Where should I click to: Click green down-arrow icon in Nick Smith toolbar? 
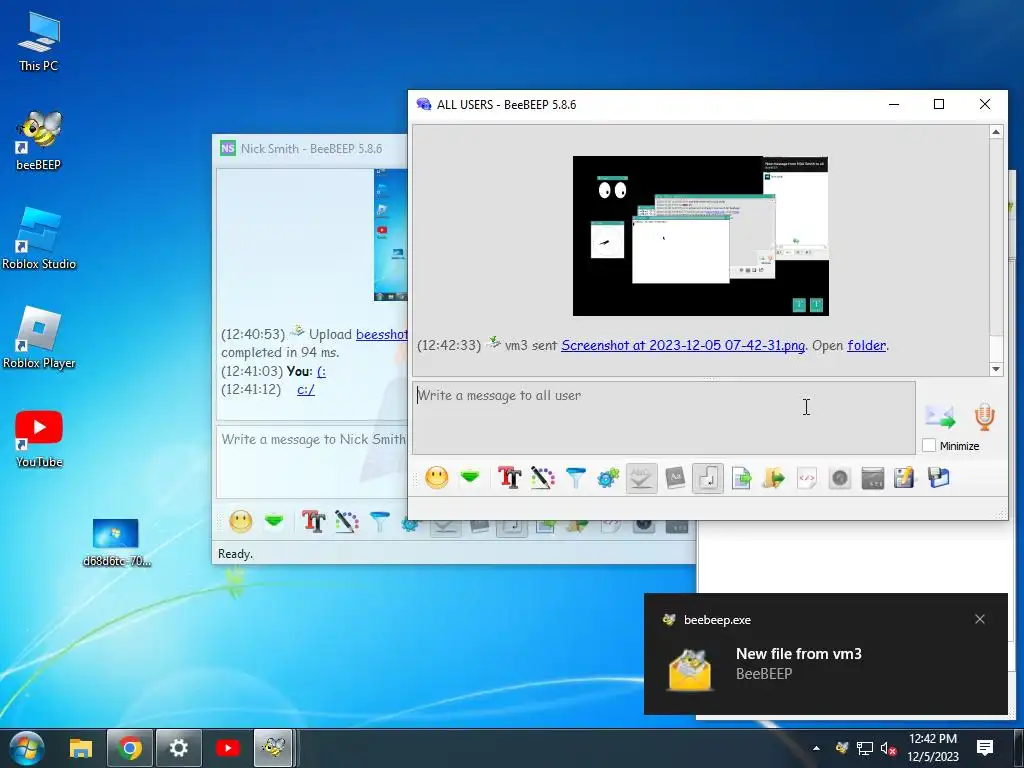click(274, 521)
